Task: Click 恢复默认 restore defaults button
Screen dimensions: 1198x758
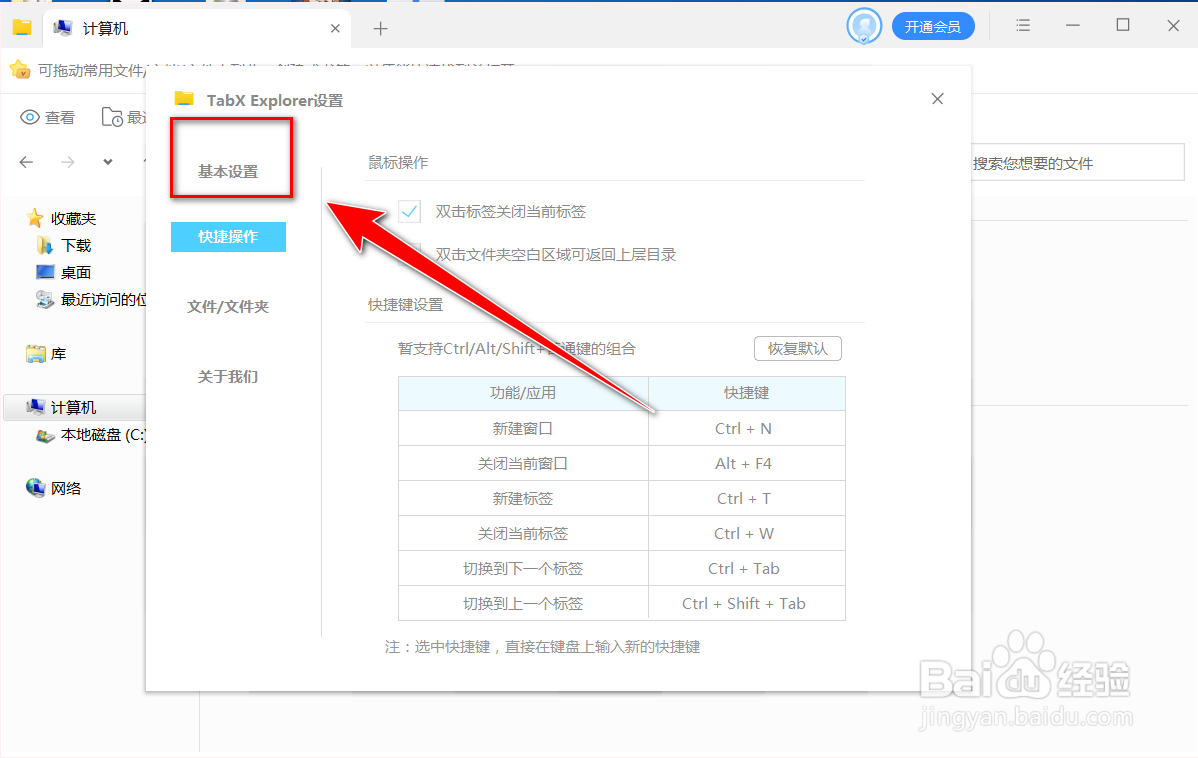Action: [x=798, y=348]
